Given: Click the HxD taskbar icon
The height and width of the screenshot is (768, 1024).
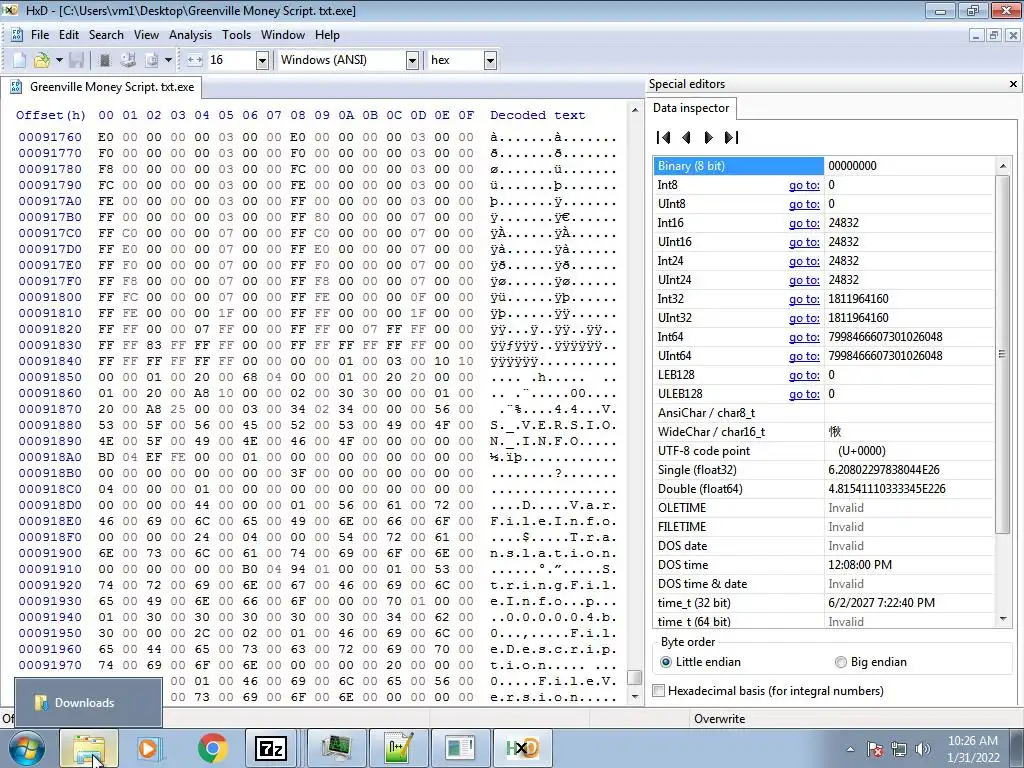Looking at the screenshot, I should (x=522, y=748).
